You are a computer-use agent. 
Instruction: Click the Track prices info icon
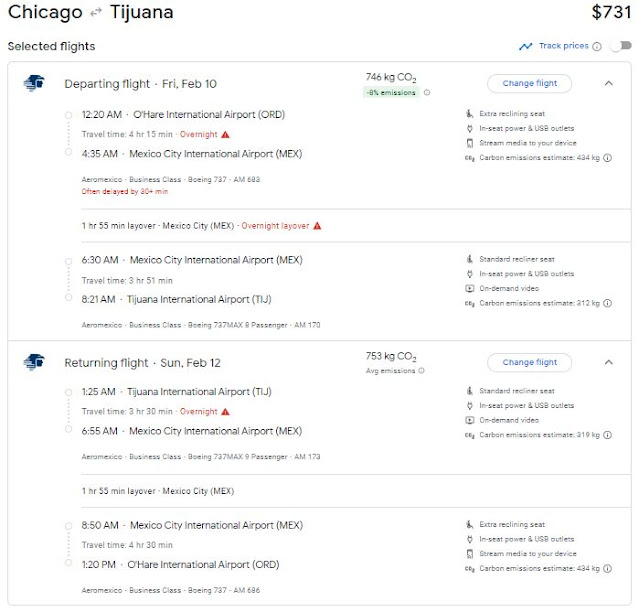[x=597, y=46]
